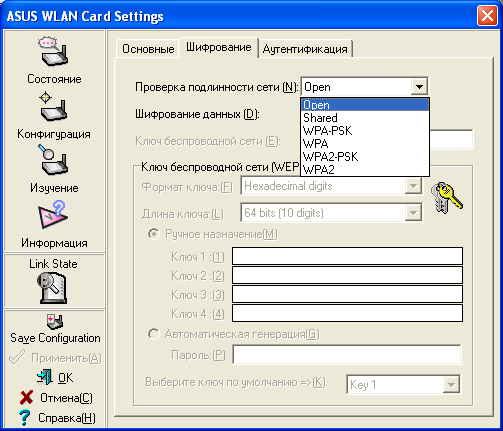Image resolution: width=503 pixels, height=431 pixels.
Task: Click the blue question mark Справка icon
Action: tap(24, 418)
